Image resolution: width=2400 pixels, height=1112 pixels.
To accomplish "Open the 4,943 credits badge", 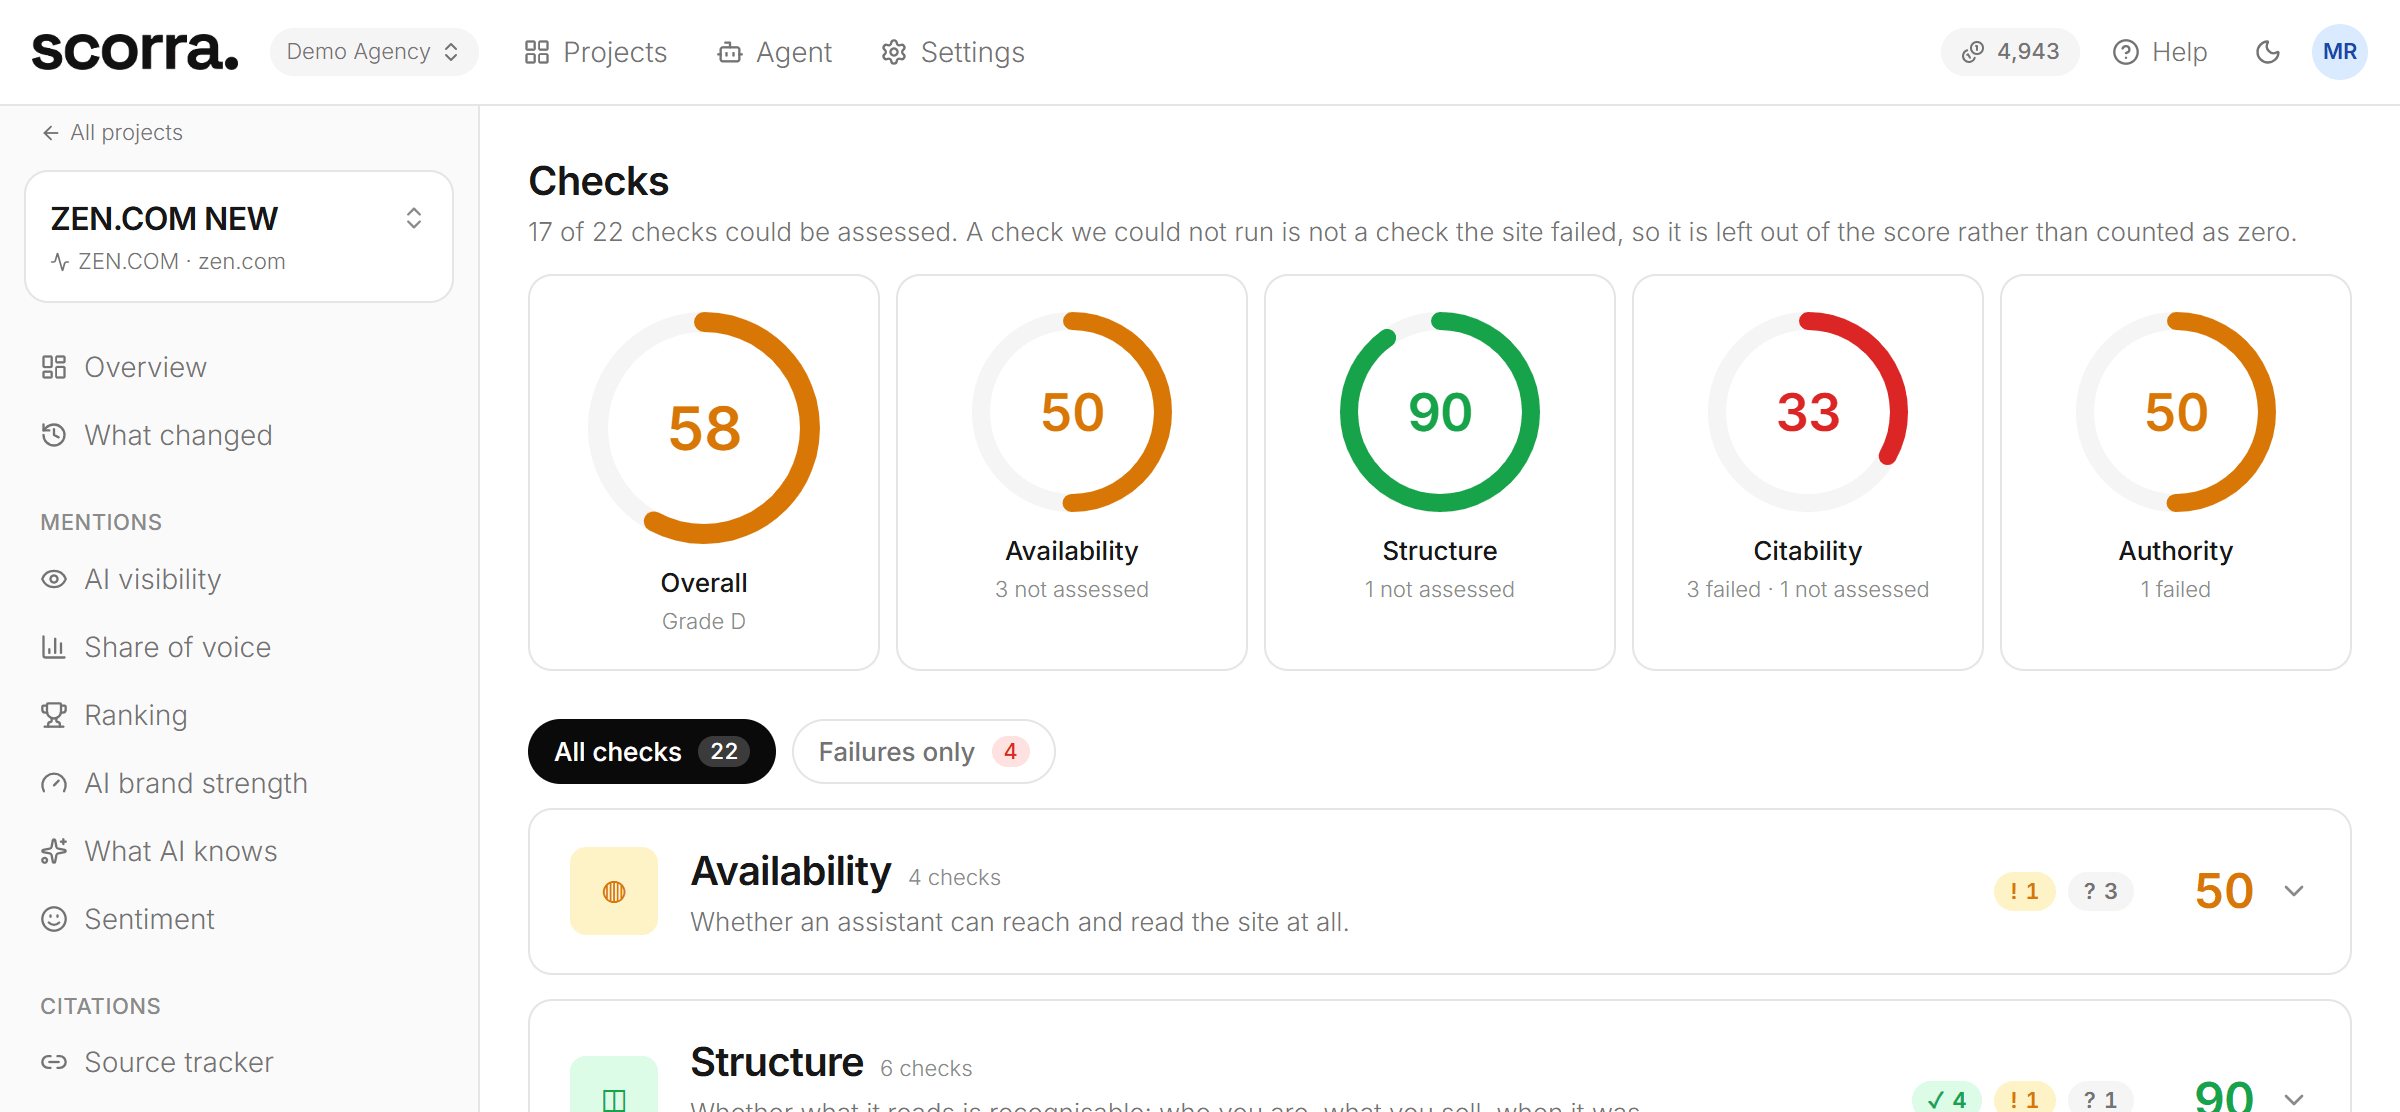I will tap(2010, 52).
